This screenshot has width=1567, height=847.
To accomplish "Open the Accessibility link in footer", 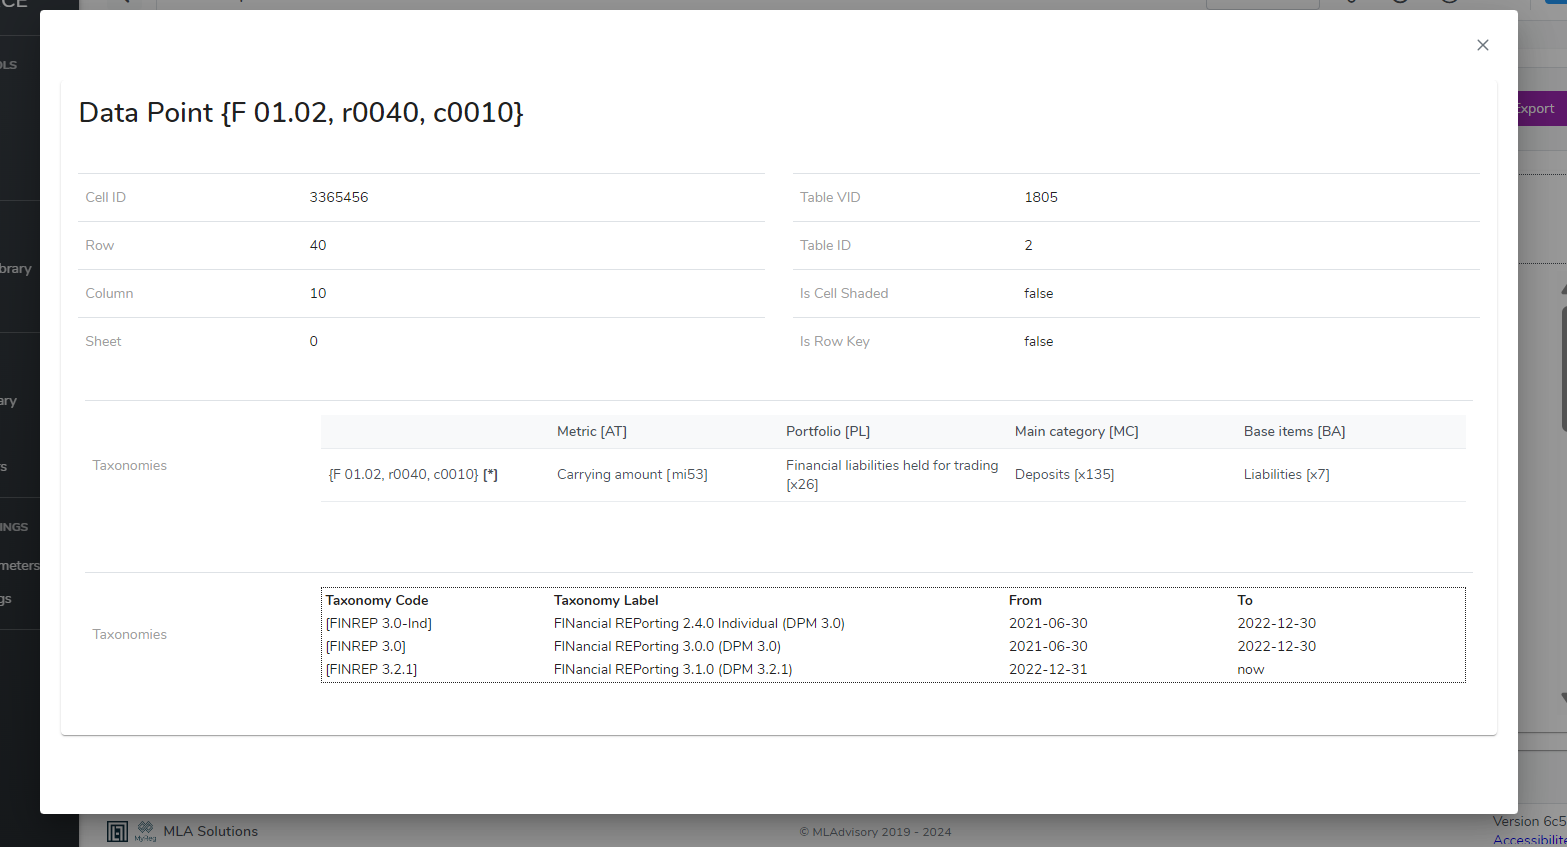I will click(x=1529, y=840).
